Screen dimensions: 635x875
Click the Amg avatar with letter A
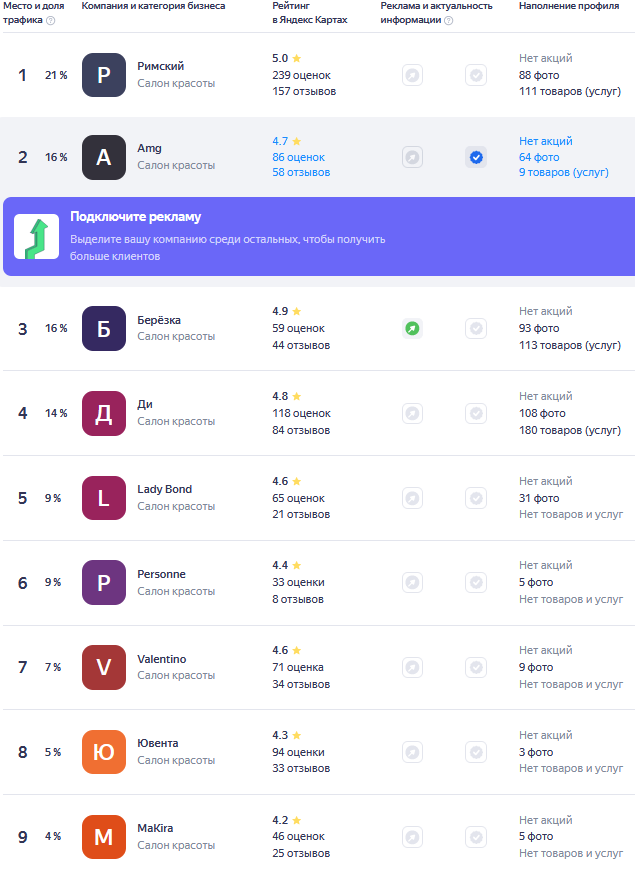tap(104, 157)
